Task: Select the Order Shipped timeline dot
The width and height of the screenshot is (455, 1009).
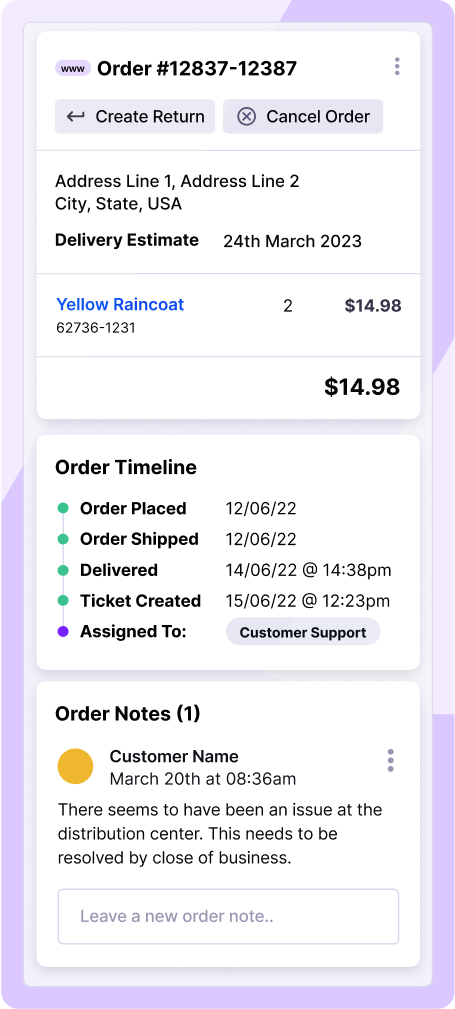Action: click(62, 539)
